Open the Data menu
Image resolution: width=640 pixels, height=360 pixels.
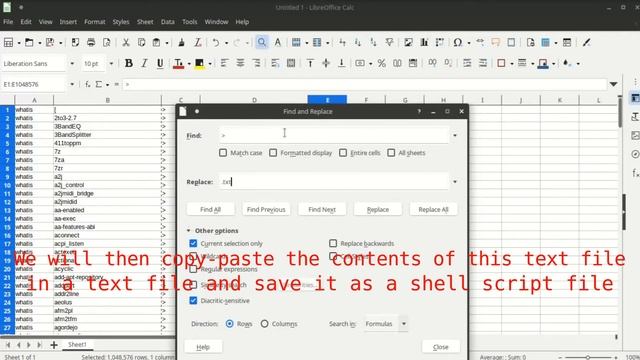coord(167,22)
